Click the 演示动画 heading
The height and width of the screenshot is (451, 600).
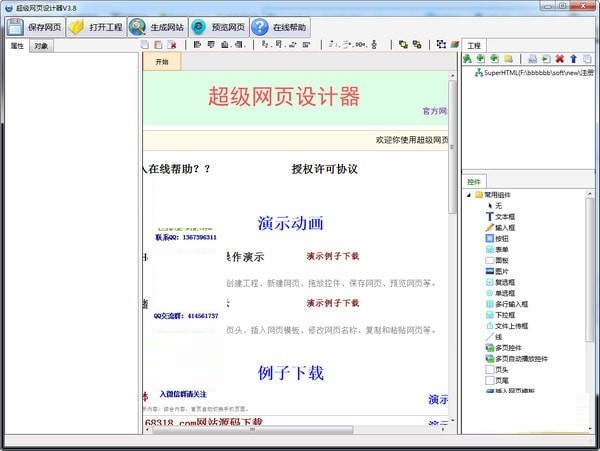coord(290,224)
